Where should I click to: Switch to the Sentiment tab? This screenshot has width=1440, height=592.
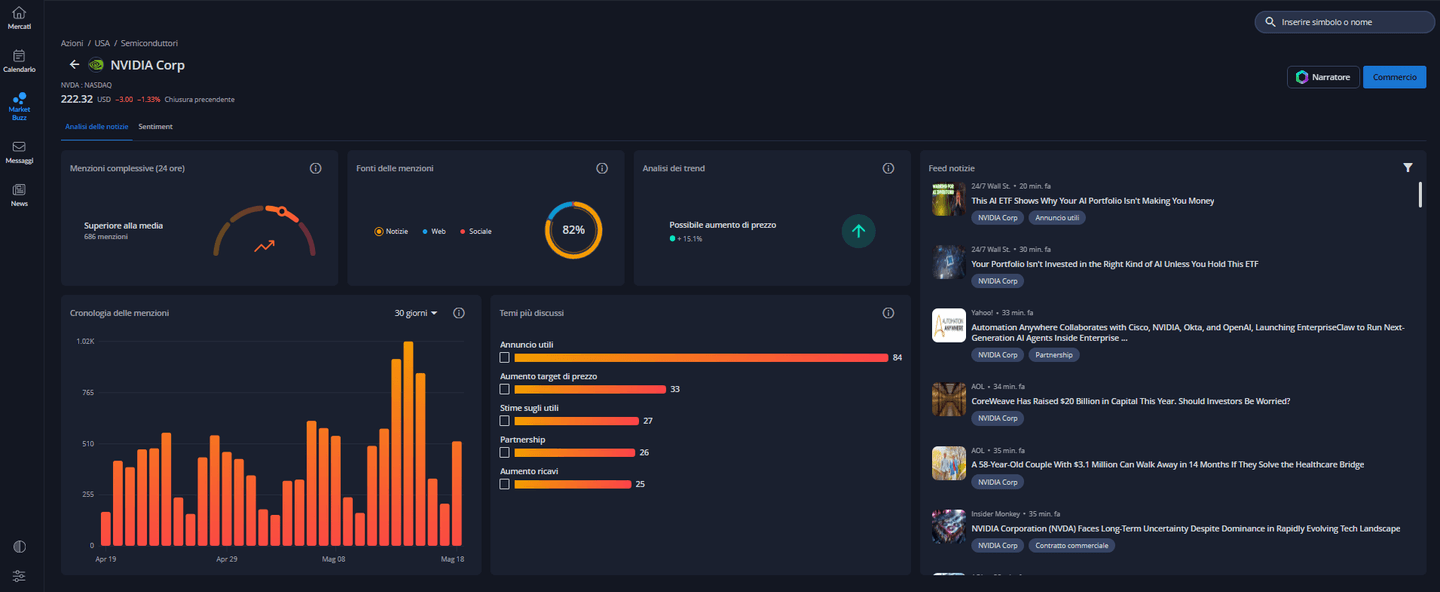(x=155, y=127)
